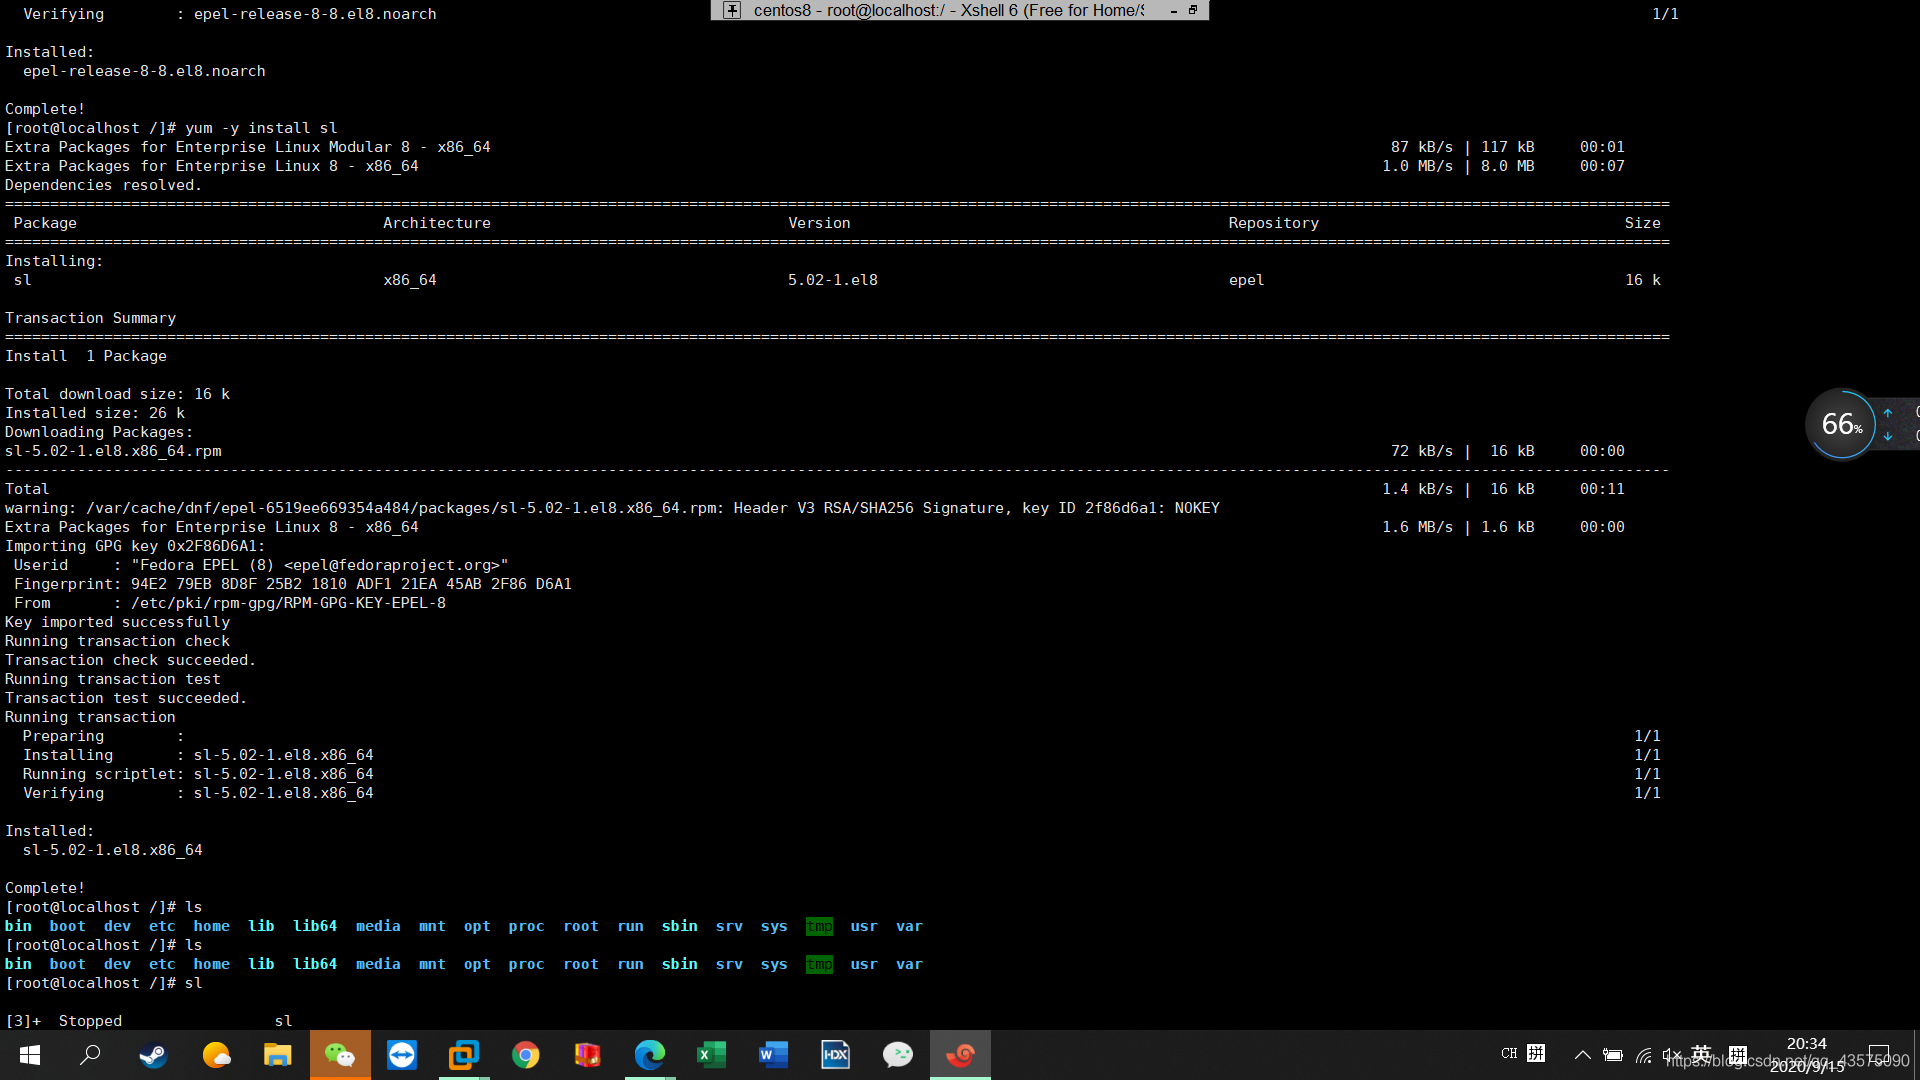Screen dimensions: 1920x1080
Task: Open the Windows Start menu
Action: click(30, 1055)
